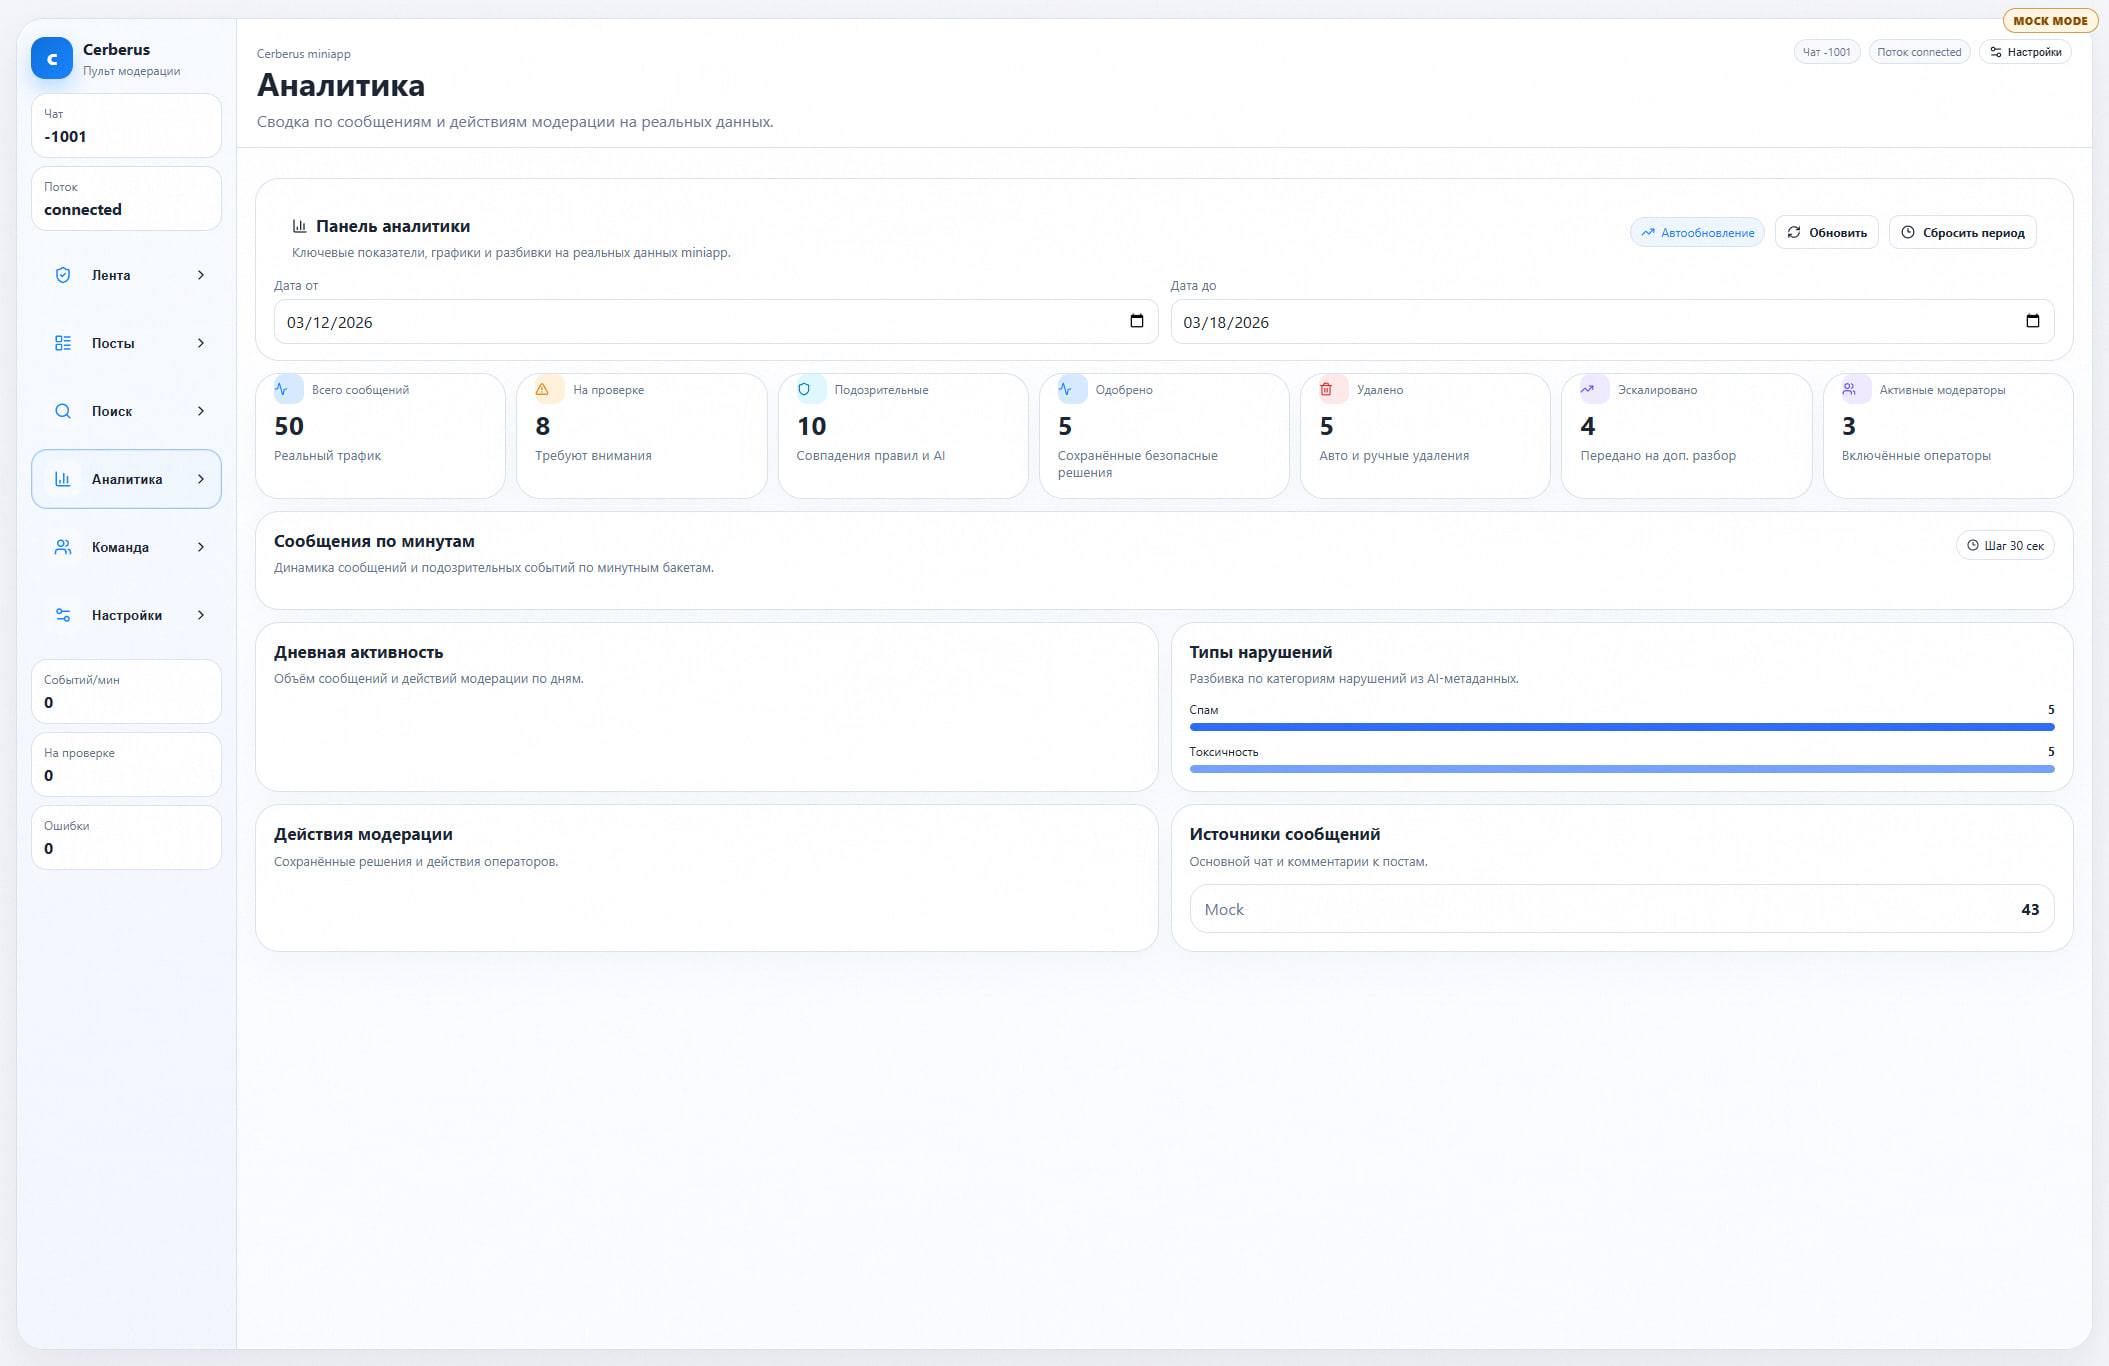Toggle the Автообновление switch

(x=1697, y=233)
